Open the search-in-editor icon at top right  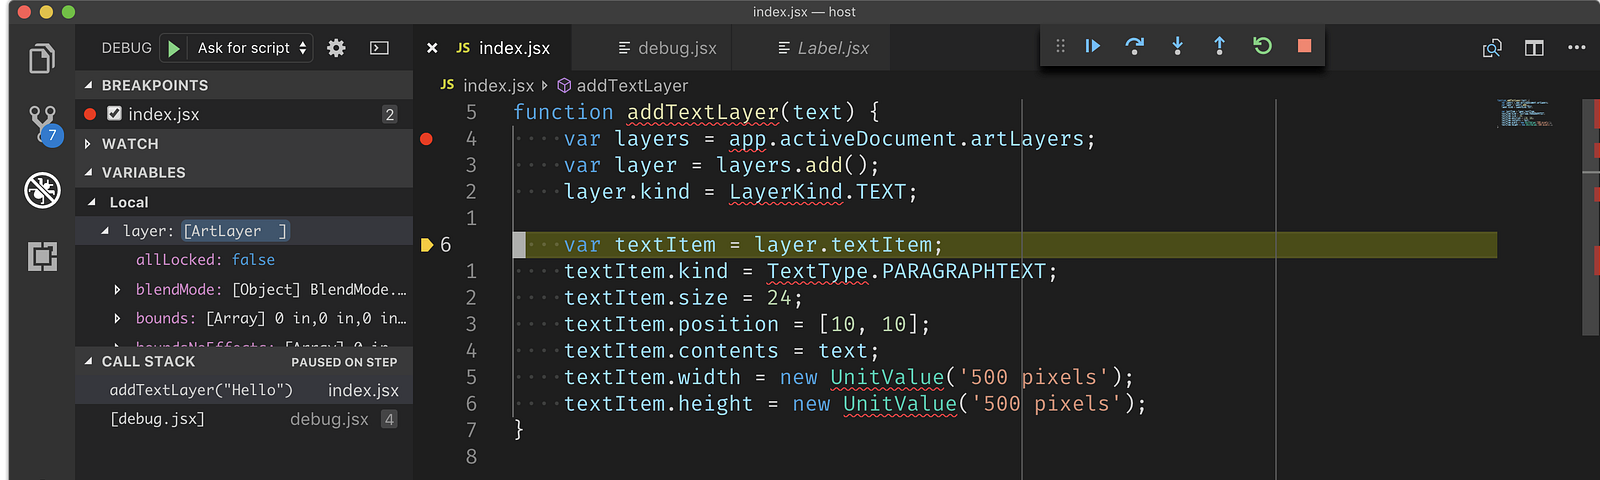[1492, 48]
